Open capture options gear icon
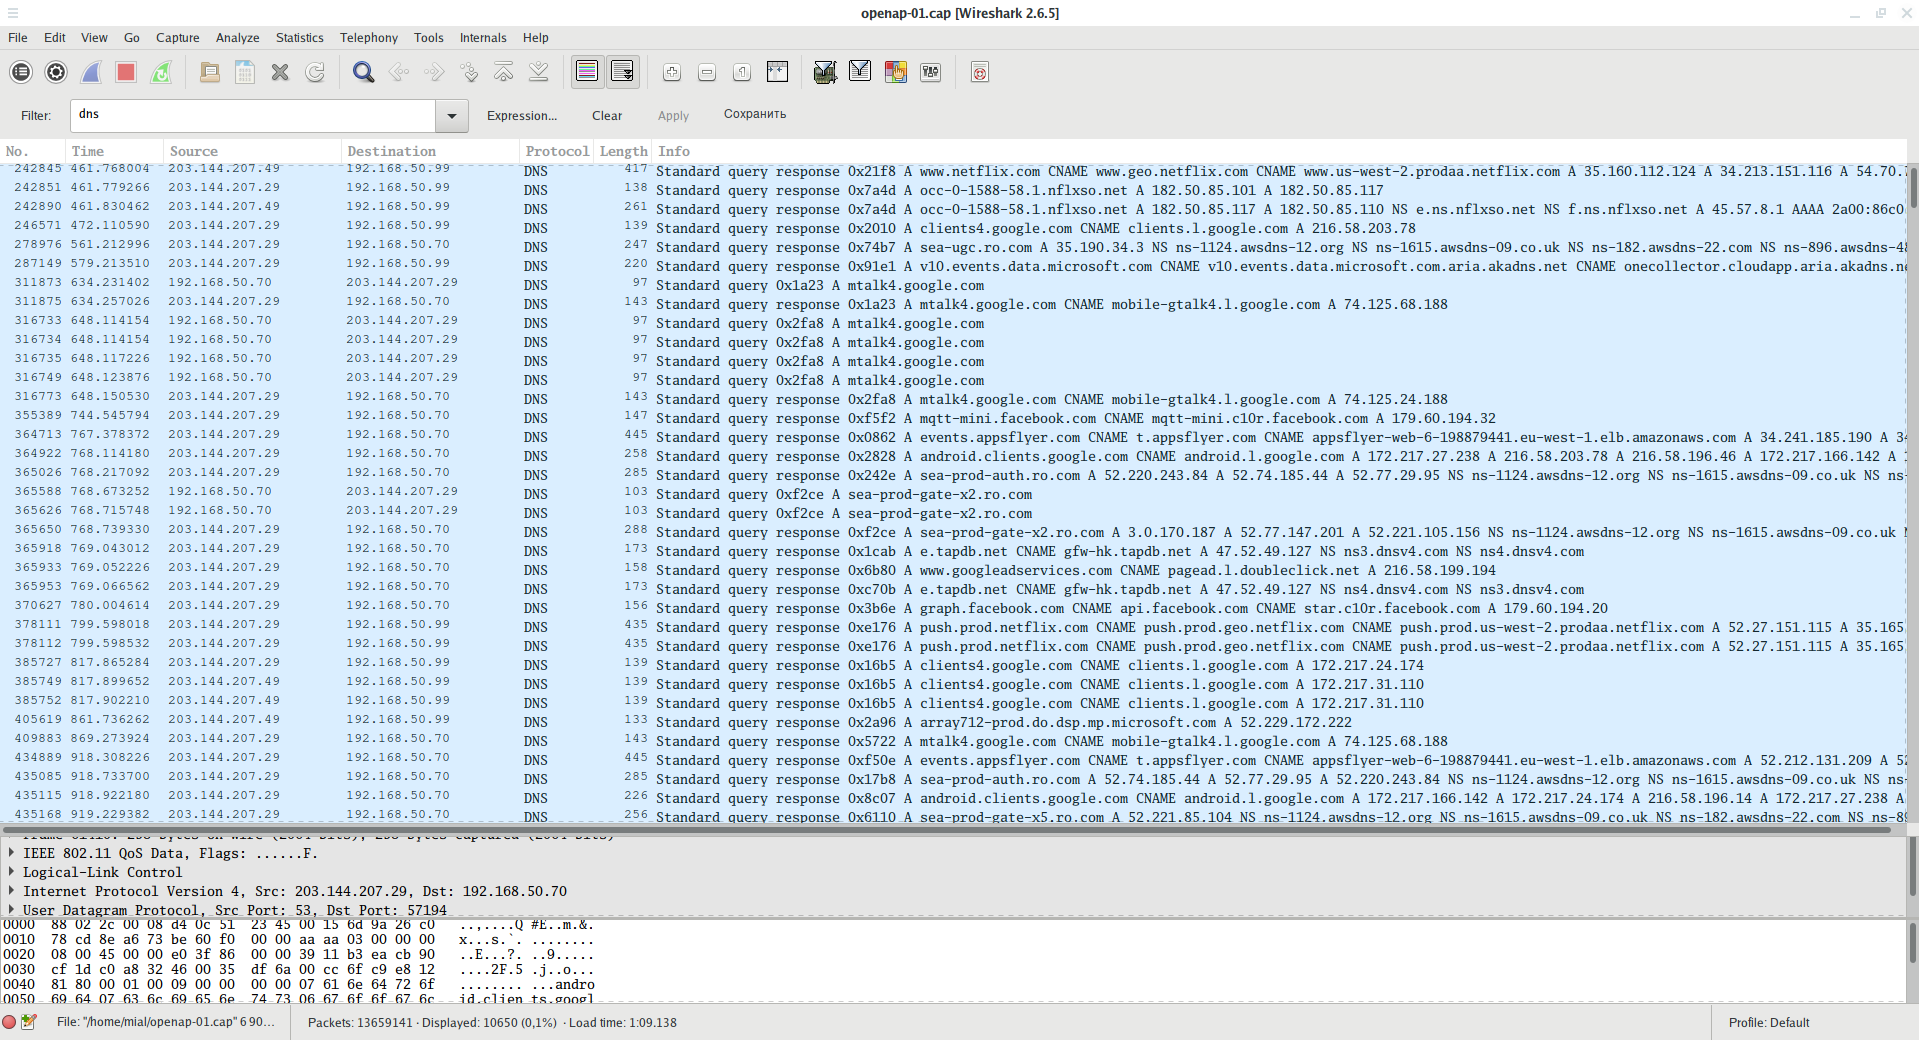 click(x=56, y=72)
